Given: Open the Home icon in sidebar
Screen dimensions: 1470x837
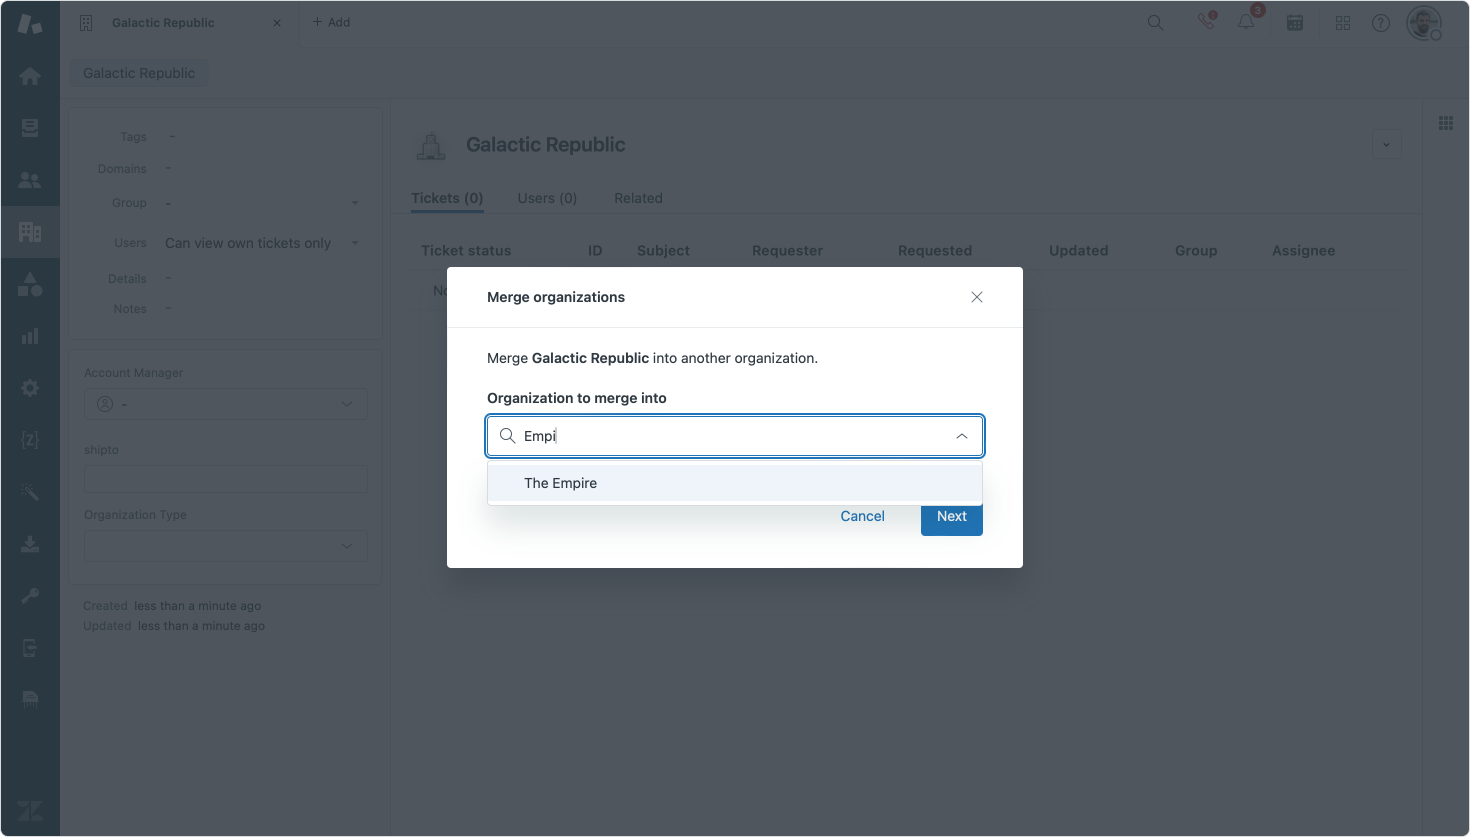Looking at the screenshot, I should pyautogui.click(x=30, y=76).
